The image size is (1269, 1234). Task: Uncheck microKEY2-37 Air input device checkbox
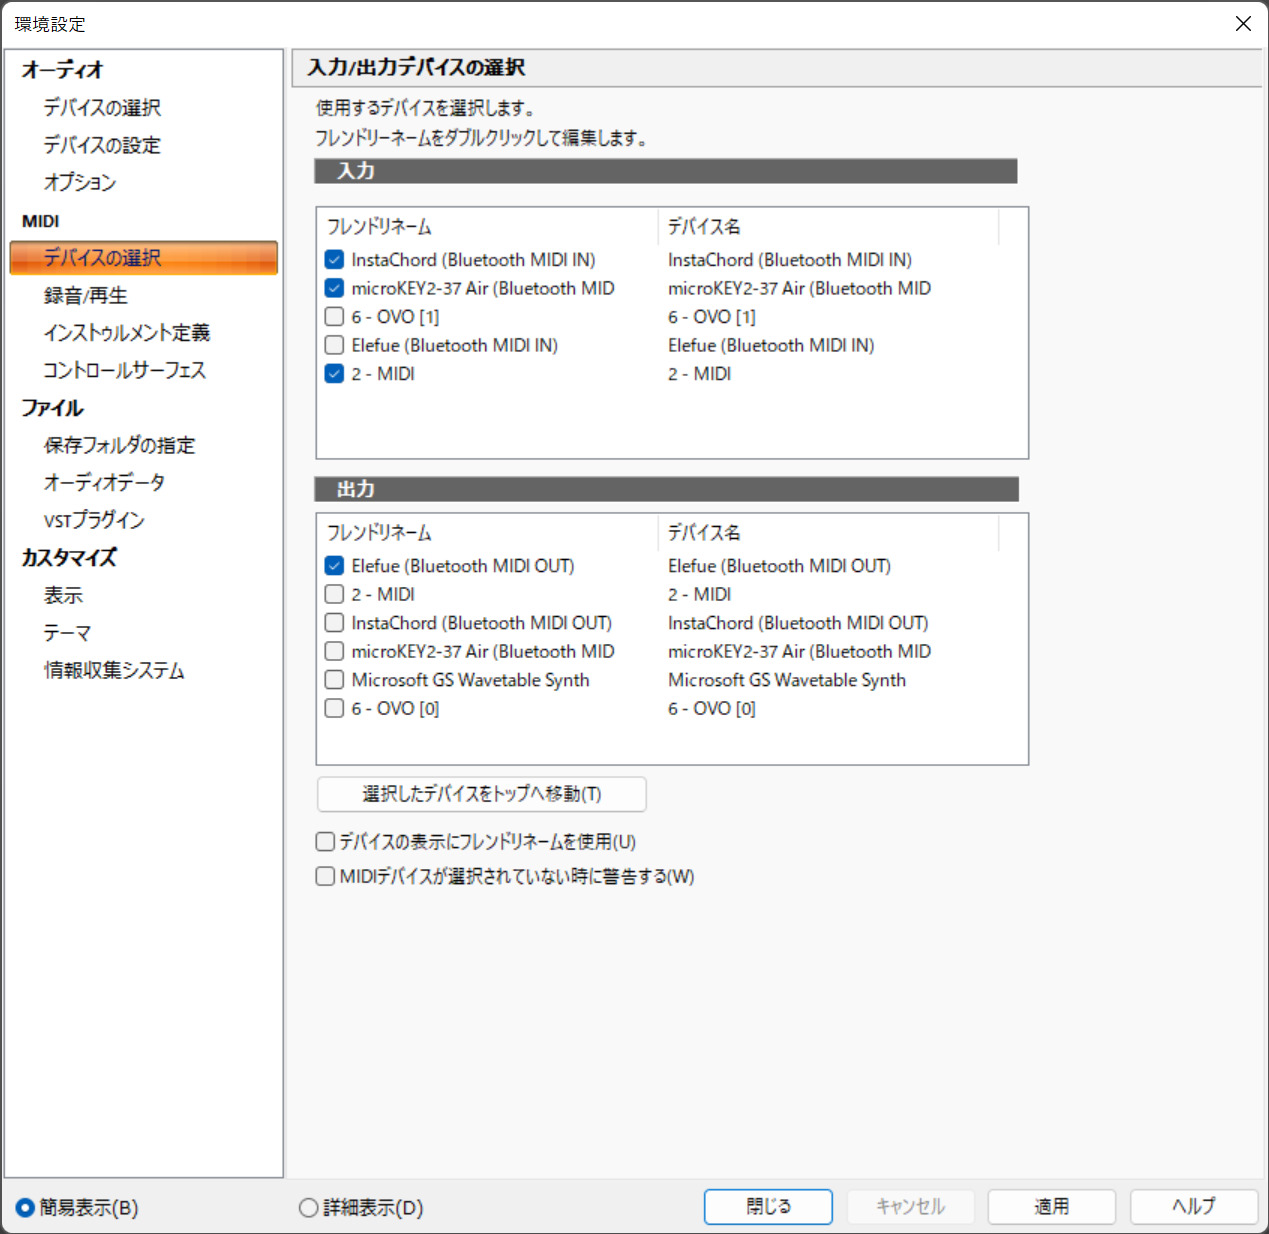click(334, 288)
